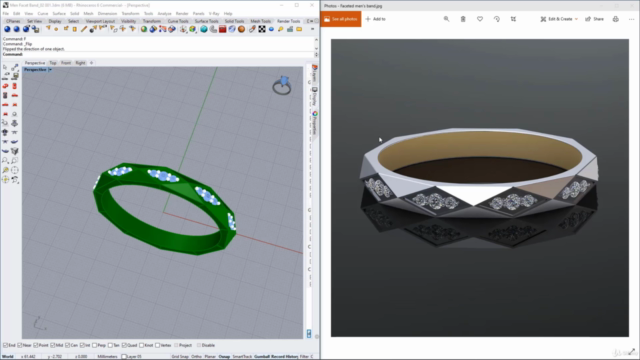Switch to the Right viewport tab
This screenshot has height=360, width=640.
(x=80, y=63)
